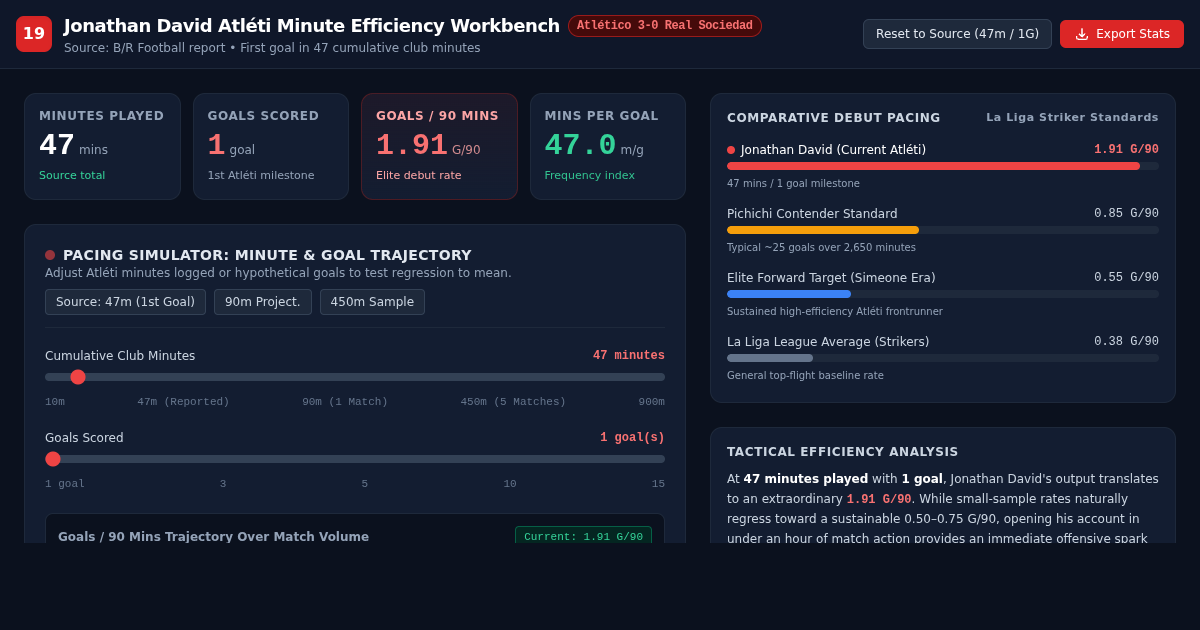This screenshot has width=1200, height=630.
Task: Click the 10m slider tick label
Action: (x=55, y=402)
